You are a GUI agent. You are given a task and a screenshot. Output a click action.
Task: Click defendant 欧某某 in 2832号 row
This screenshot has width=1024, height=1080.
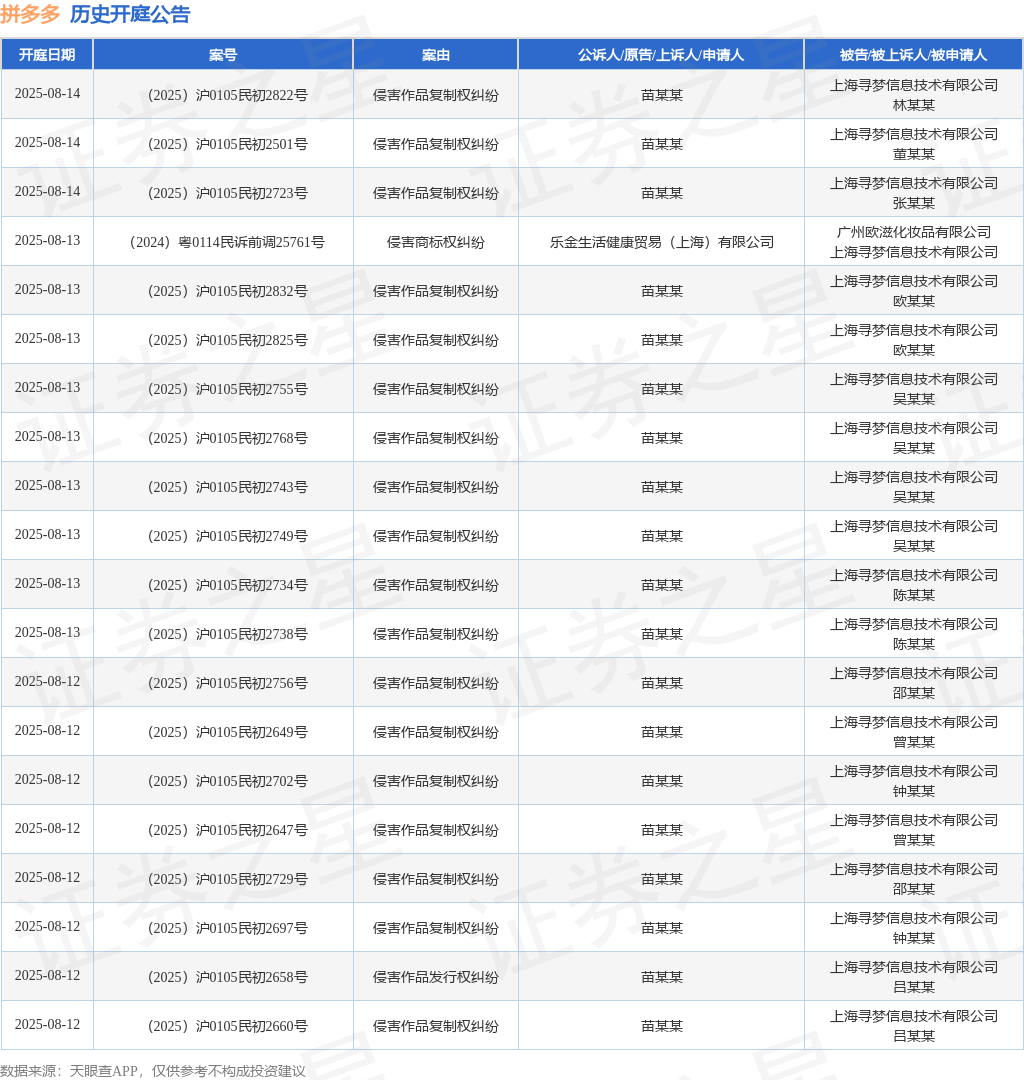(x=913, y=300)
